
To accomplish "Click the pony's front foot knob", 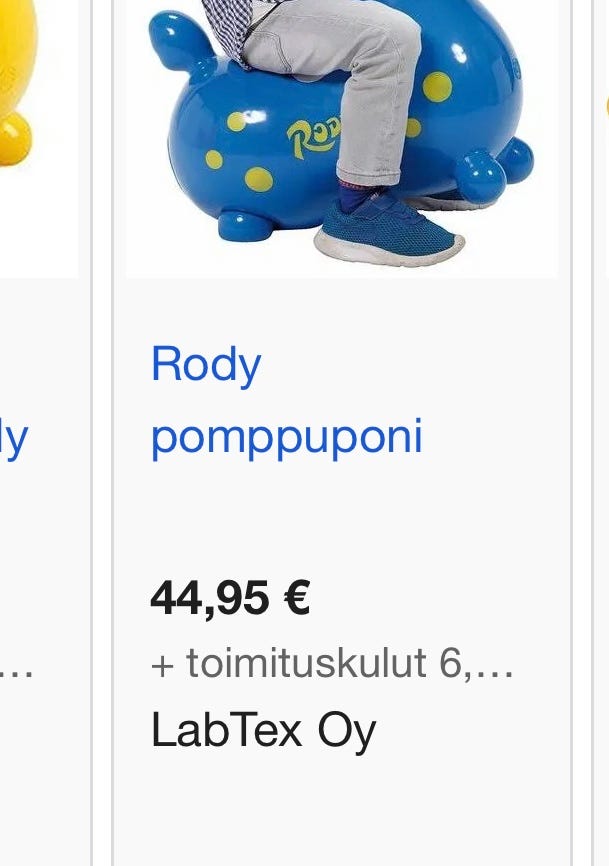I will (x=243, y=225).
